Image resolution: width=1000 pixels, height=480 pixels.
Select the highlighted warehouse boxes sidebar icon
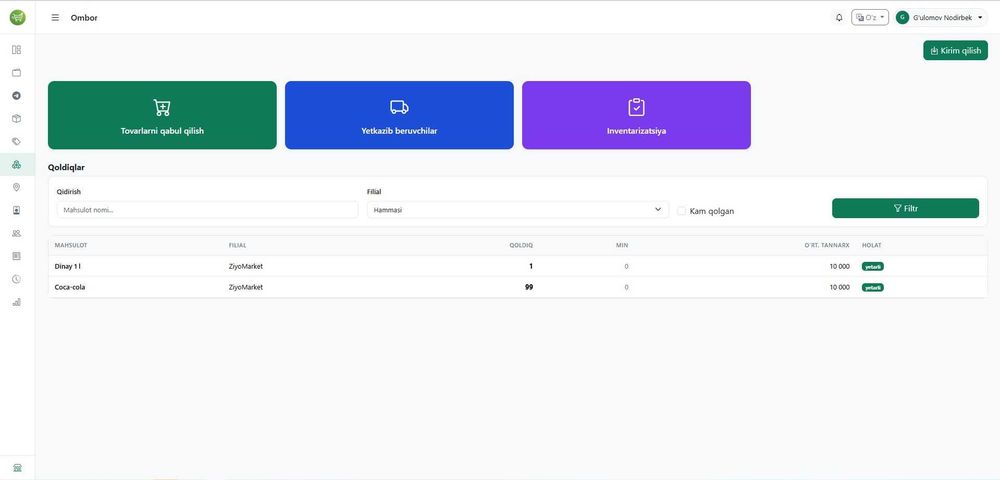pos(17,164)
